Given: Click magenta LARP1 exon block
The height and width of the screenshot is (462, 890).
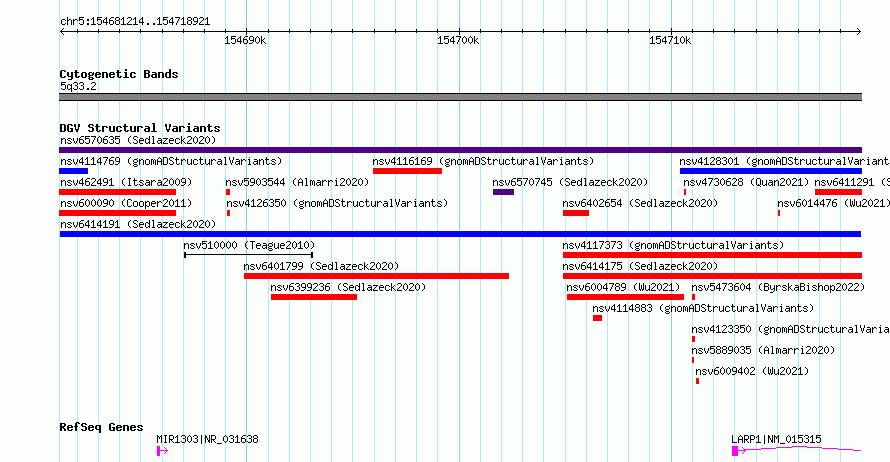Looking at the screenshot, I should (x=735, y=451).
